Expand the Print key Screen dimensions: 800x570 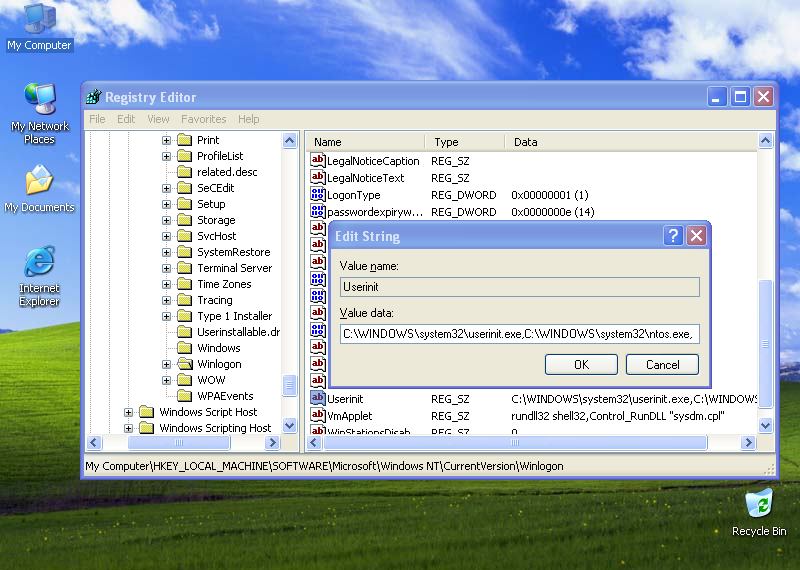point(166,140)
